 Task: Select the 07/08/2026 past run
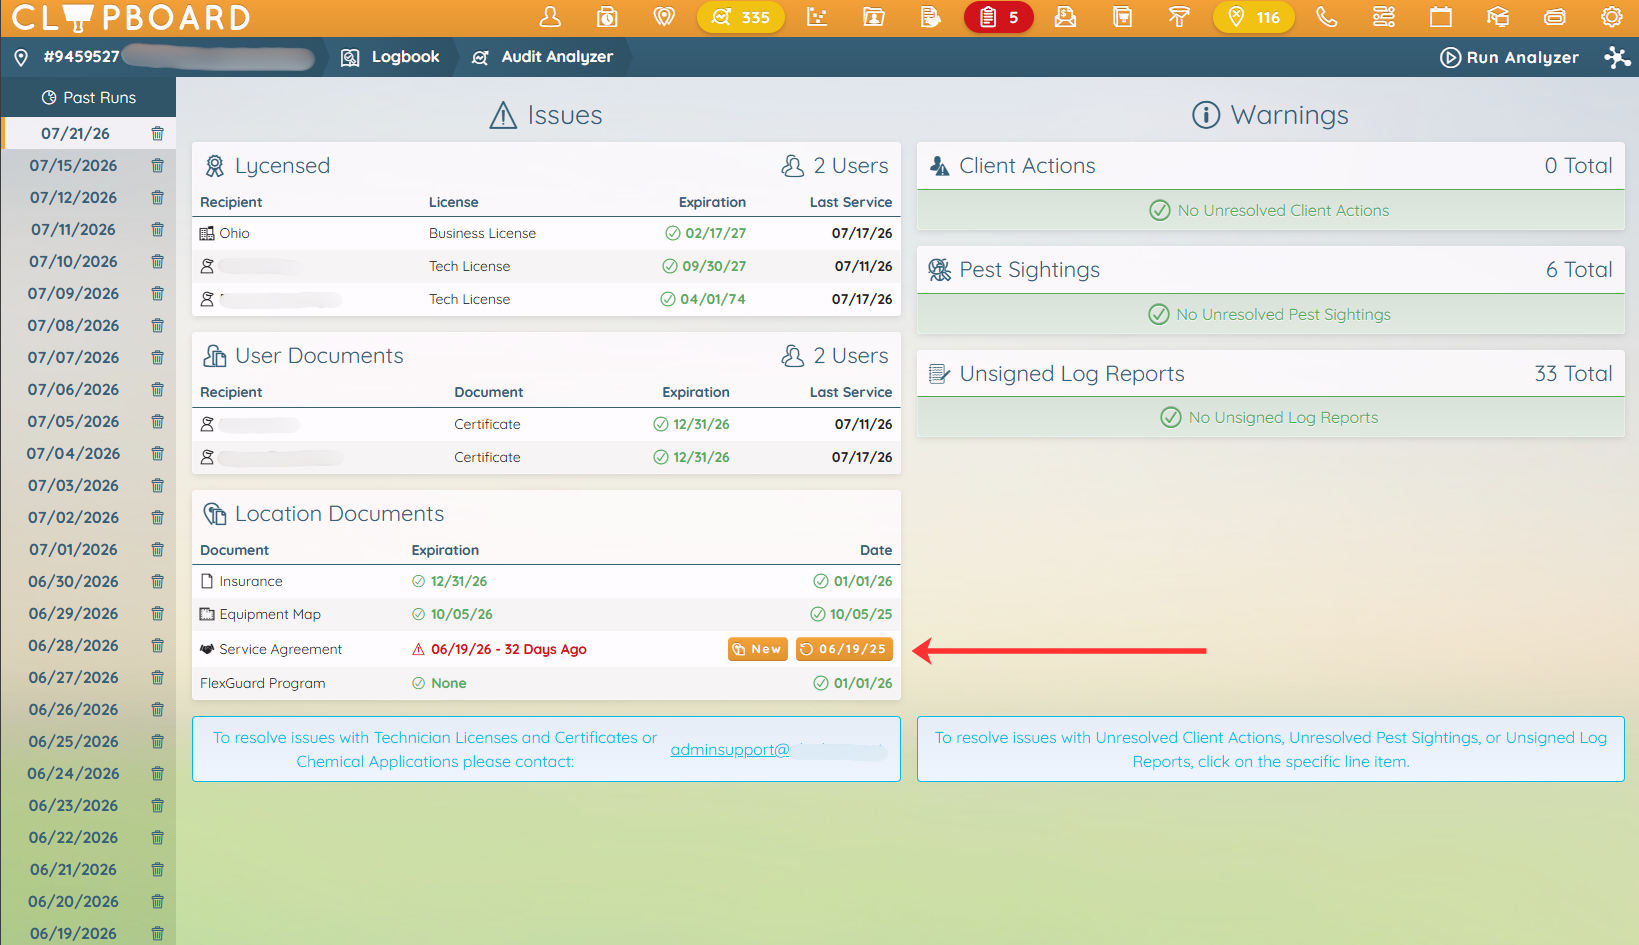click(73, 325)
